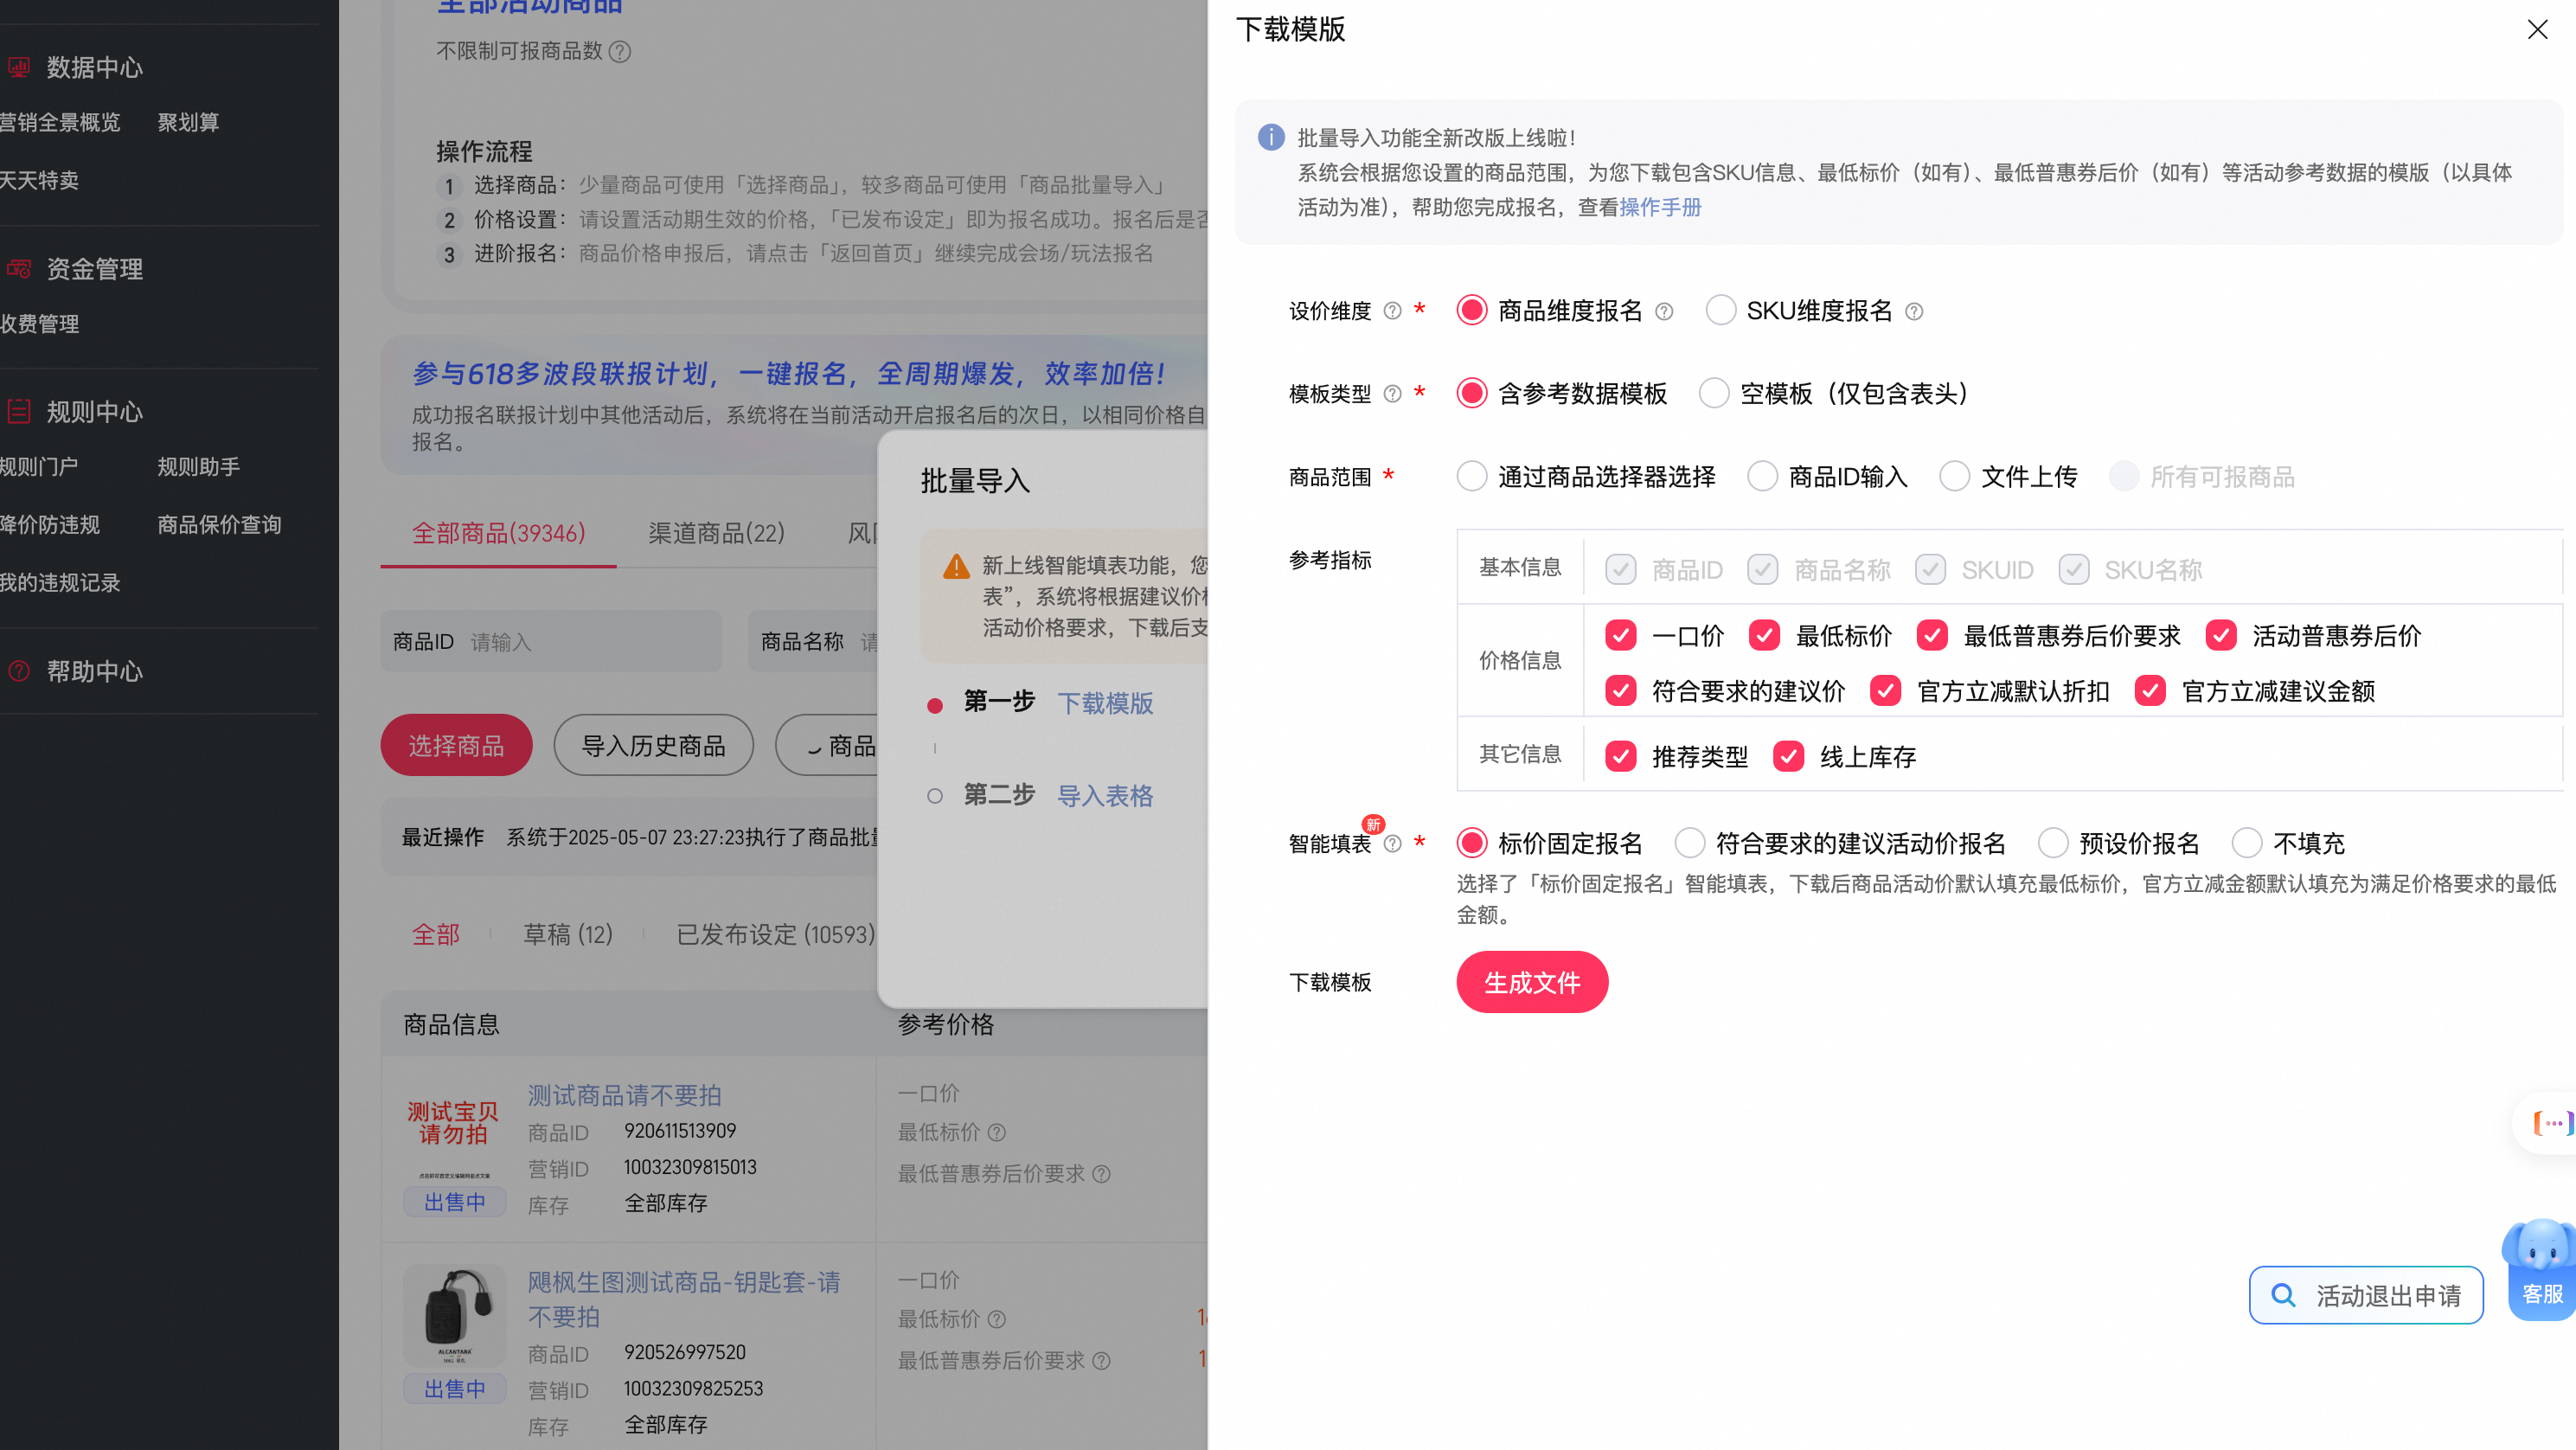This screenshot has width=2576, height=1450.
Task: Click the 商品ID search input field
Action: pyautogui.click(x=551, y=642)
